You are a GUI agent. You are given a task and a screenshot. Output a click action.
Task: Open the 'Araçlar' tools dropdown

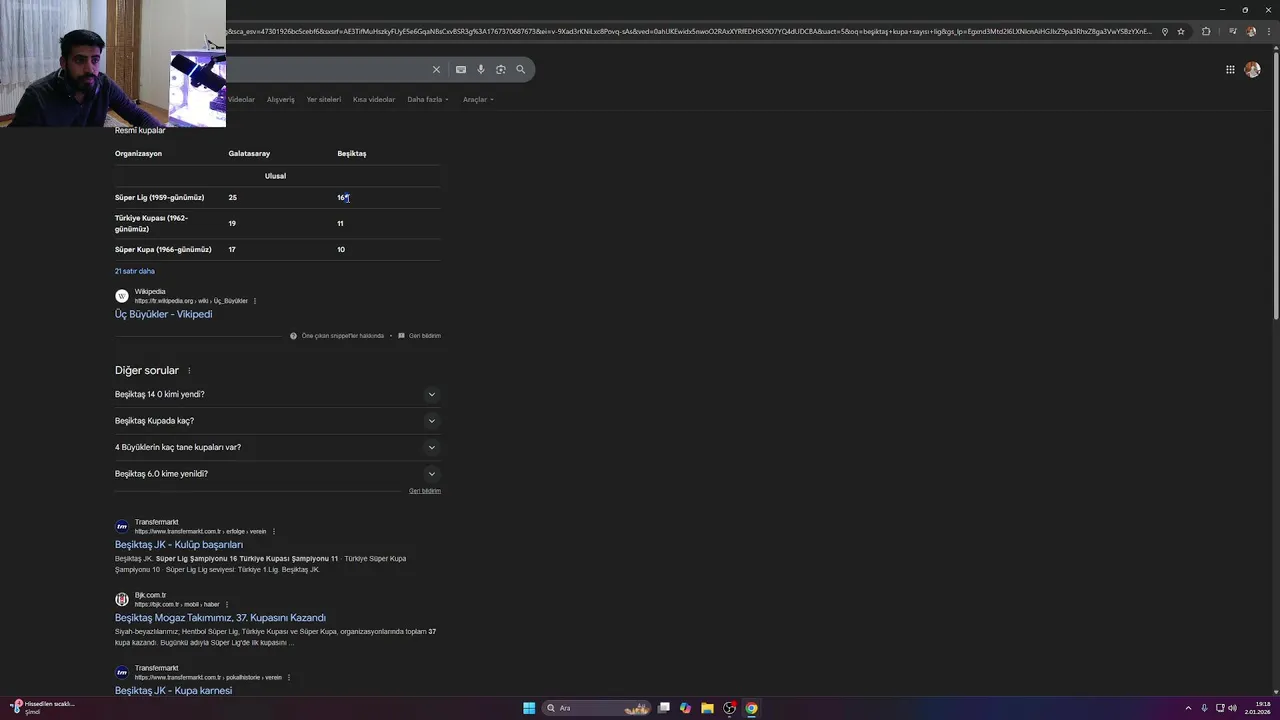(x=478, y=99)
